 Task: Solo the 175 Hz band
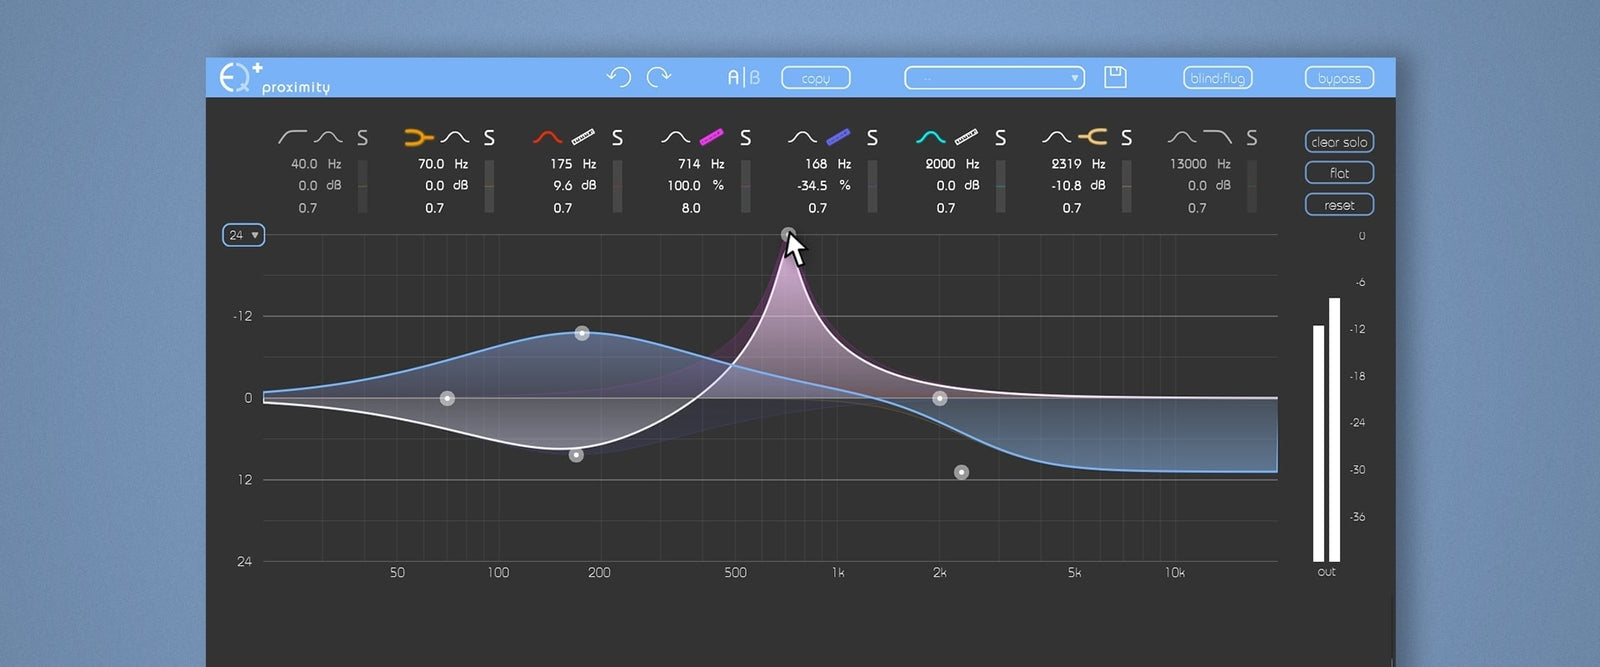617,138
